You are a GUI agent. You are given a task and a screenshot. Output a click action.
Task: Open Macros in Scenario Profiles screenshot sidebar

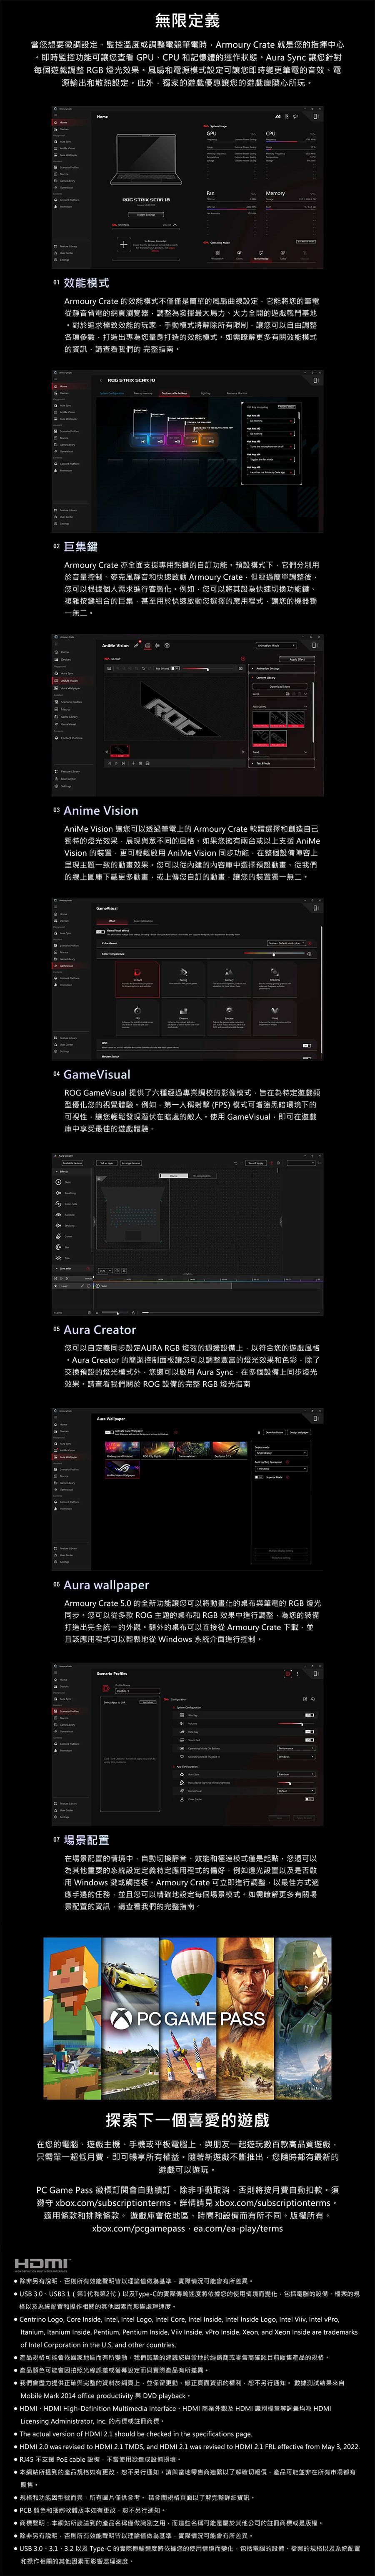(x=65, y=1718)
